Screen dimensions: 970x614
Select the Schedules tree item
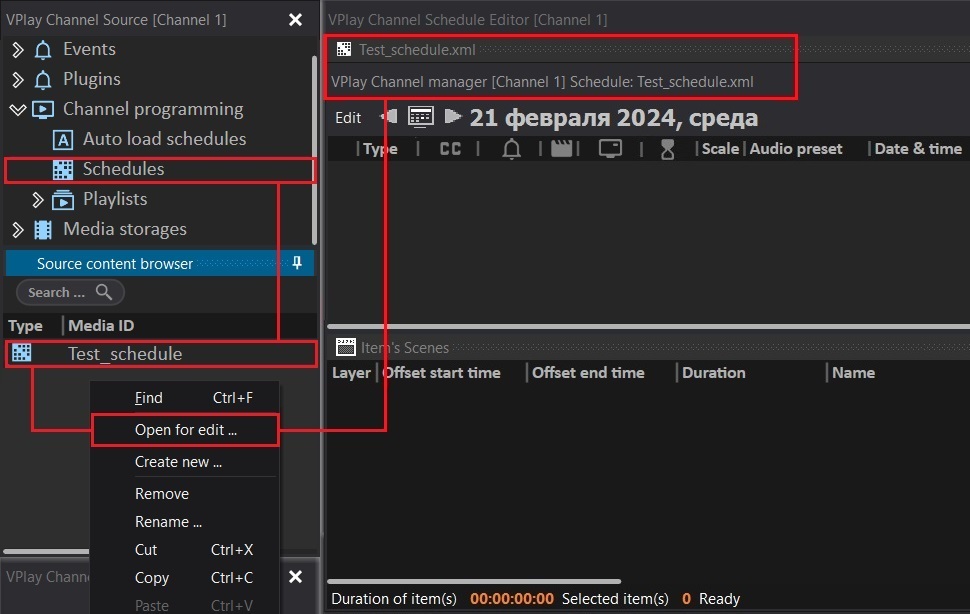[124, 169]
